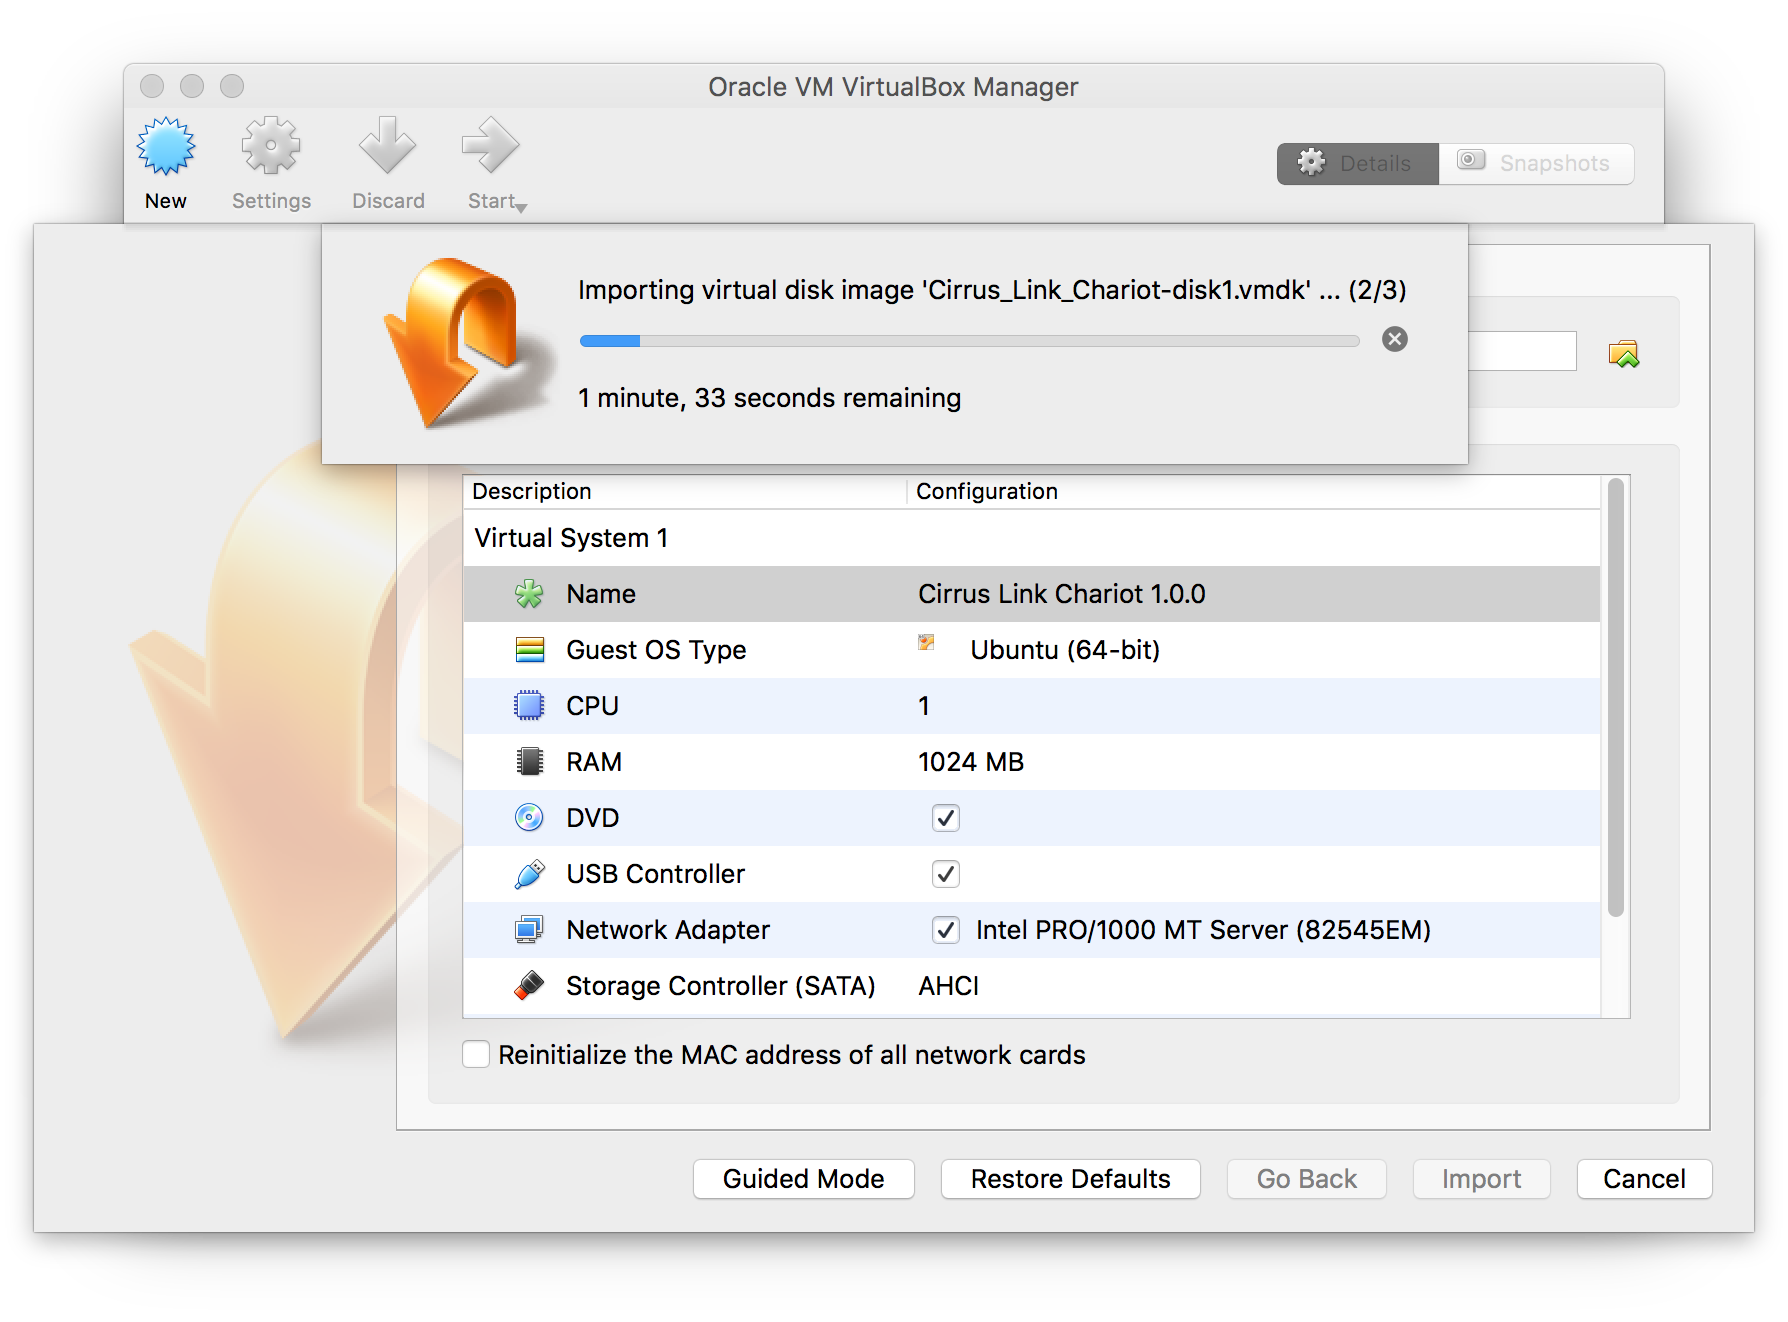Open the Settings gear toolbar icon

point(271,146)
